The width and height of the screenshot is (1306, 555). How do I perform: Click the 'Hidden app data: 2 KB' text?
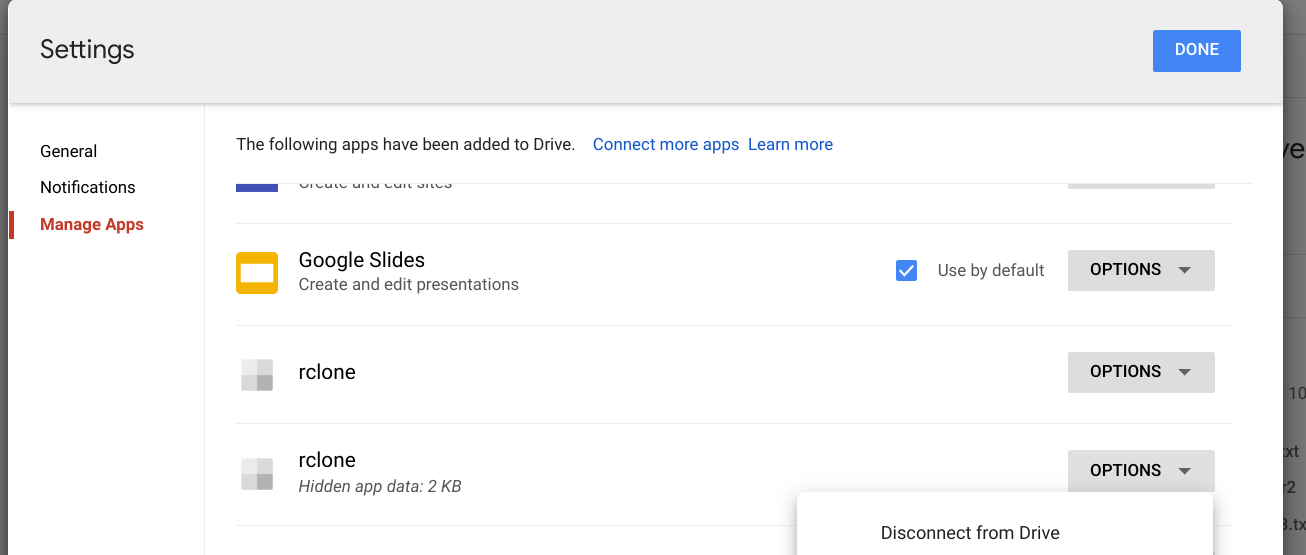pyautogui.click(x=380, y=487)
